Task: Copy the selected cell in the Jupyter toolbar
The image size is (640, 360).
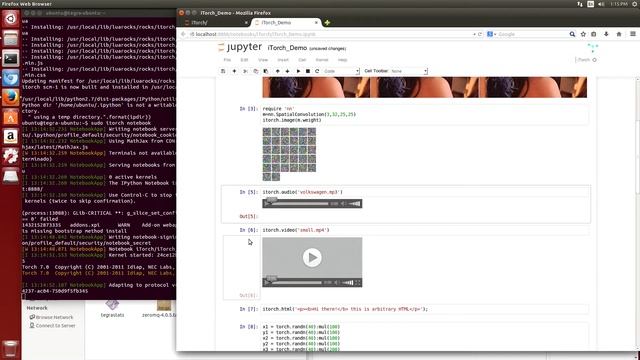Action: [256, 71]
